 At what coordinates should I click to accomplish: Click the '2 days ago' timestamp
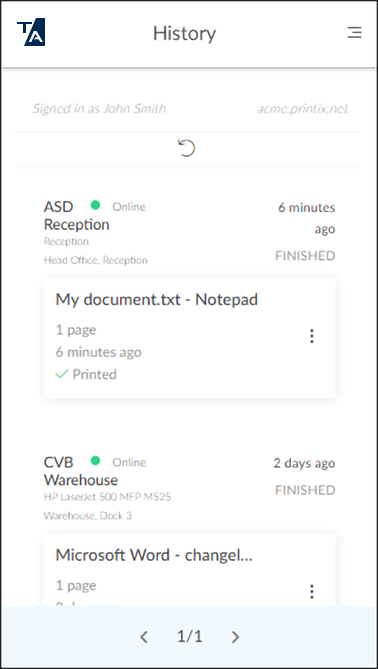pos(304,463)
